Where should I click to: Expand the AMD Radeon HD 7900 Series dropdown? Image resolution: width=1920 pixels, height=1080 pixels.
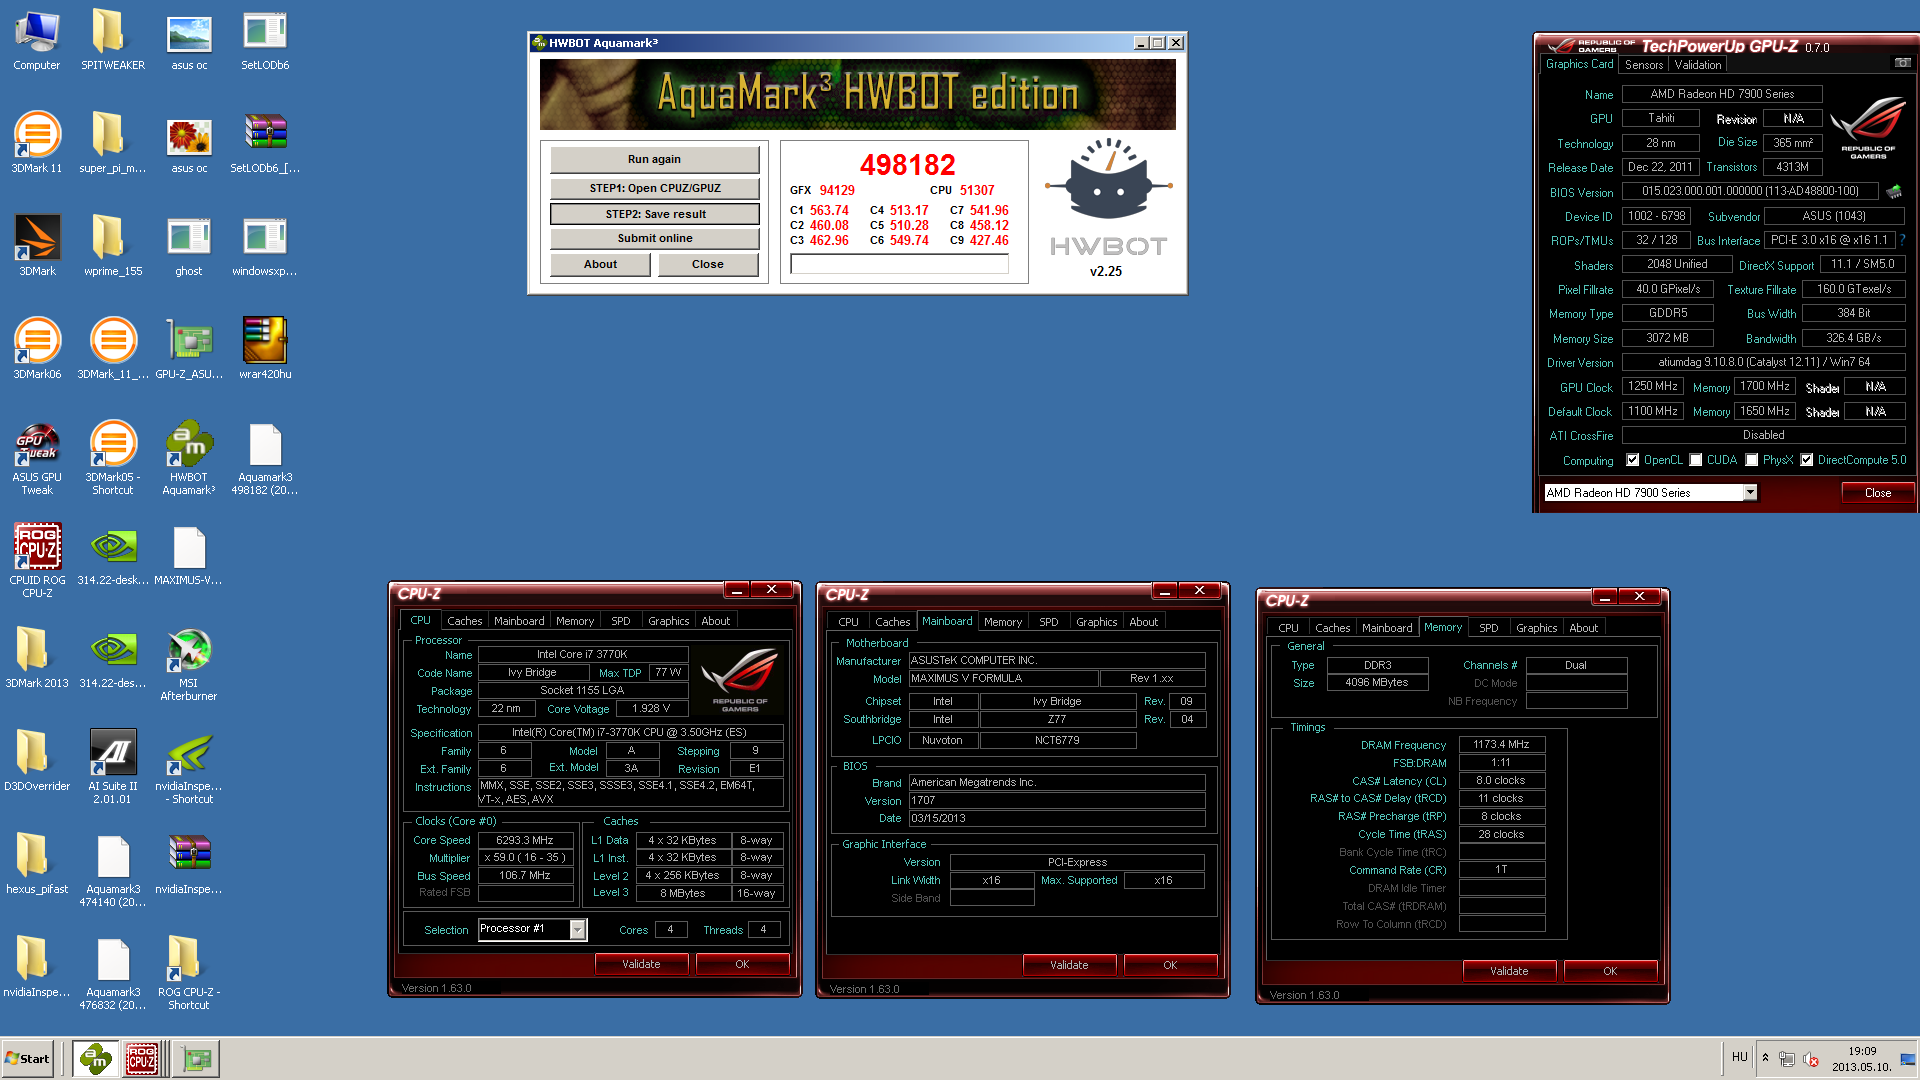[x=1750, y=492]
